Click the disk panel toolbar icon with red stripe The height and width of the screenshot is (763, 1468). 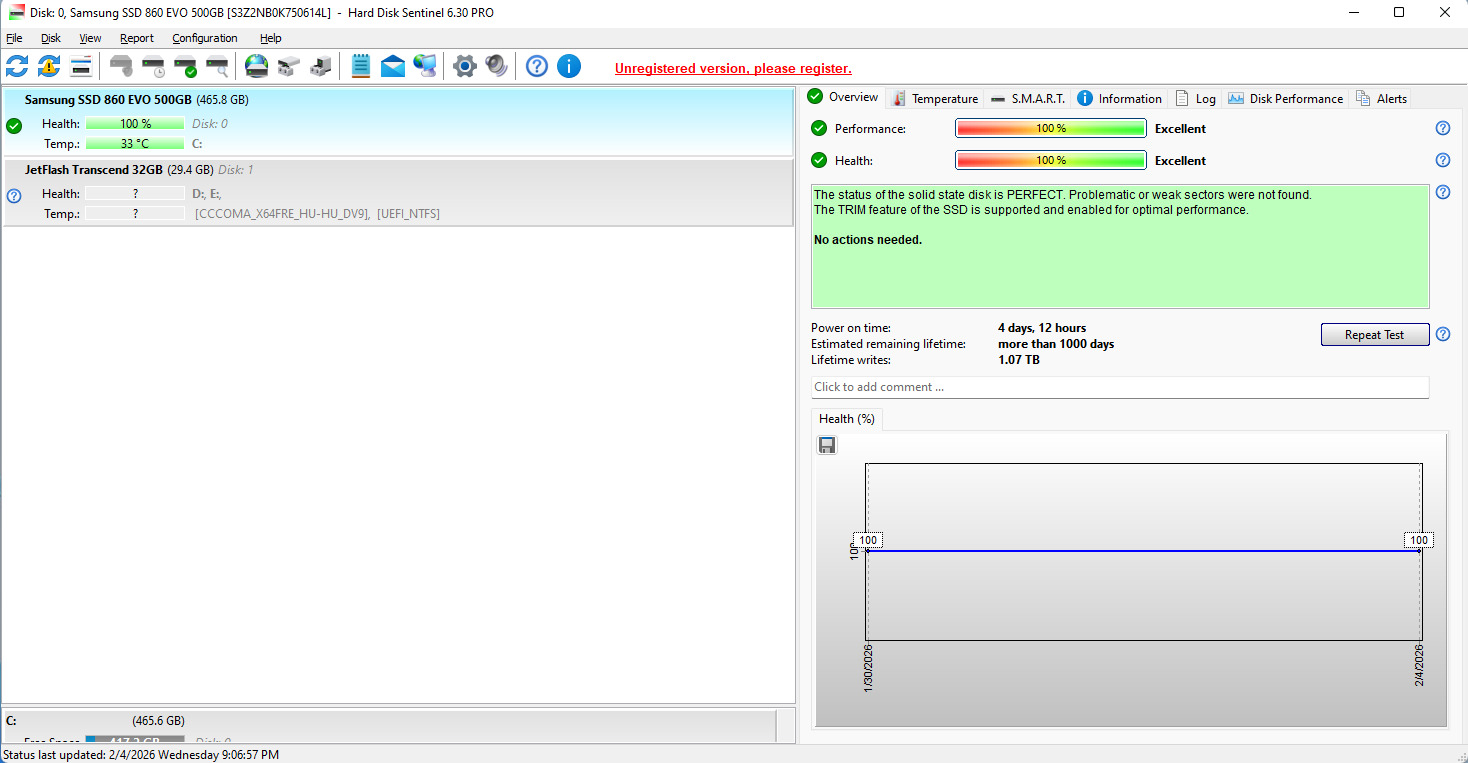coord(81,66)
